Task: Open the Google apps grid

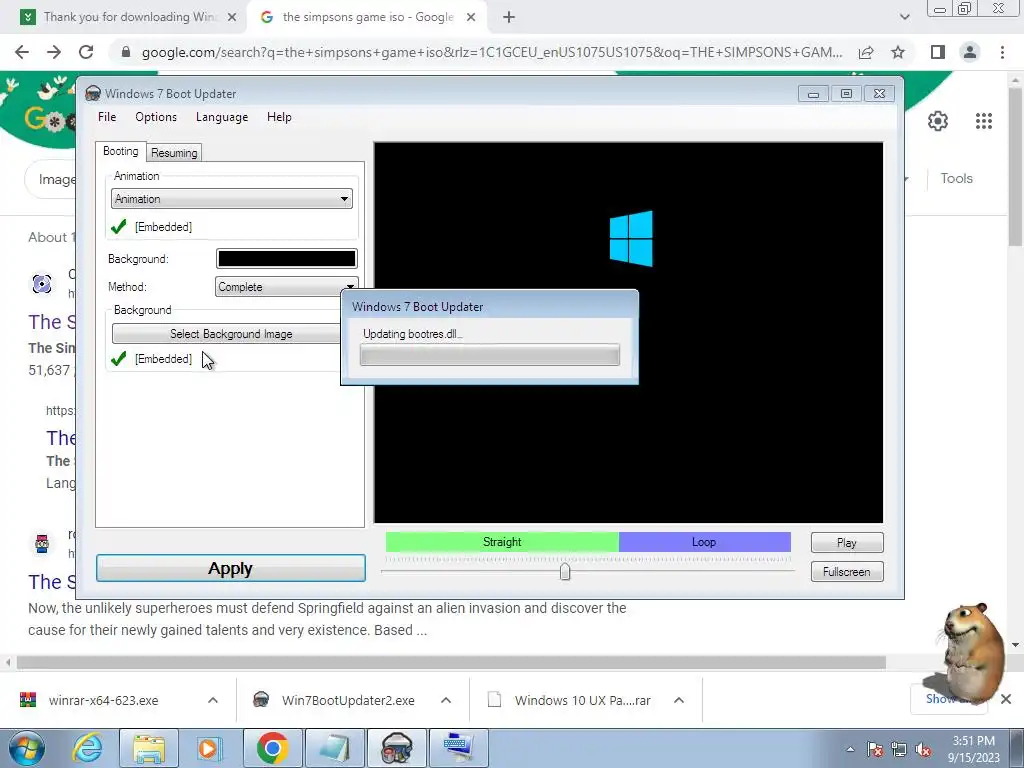Action: coord(984,121)
